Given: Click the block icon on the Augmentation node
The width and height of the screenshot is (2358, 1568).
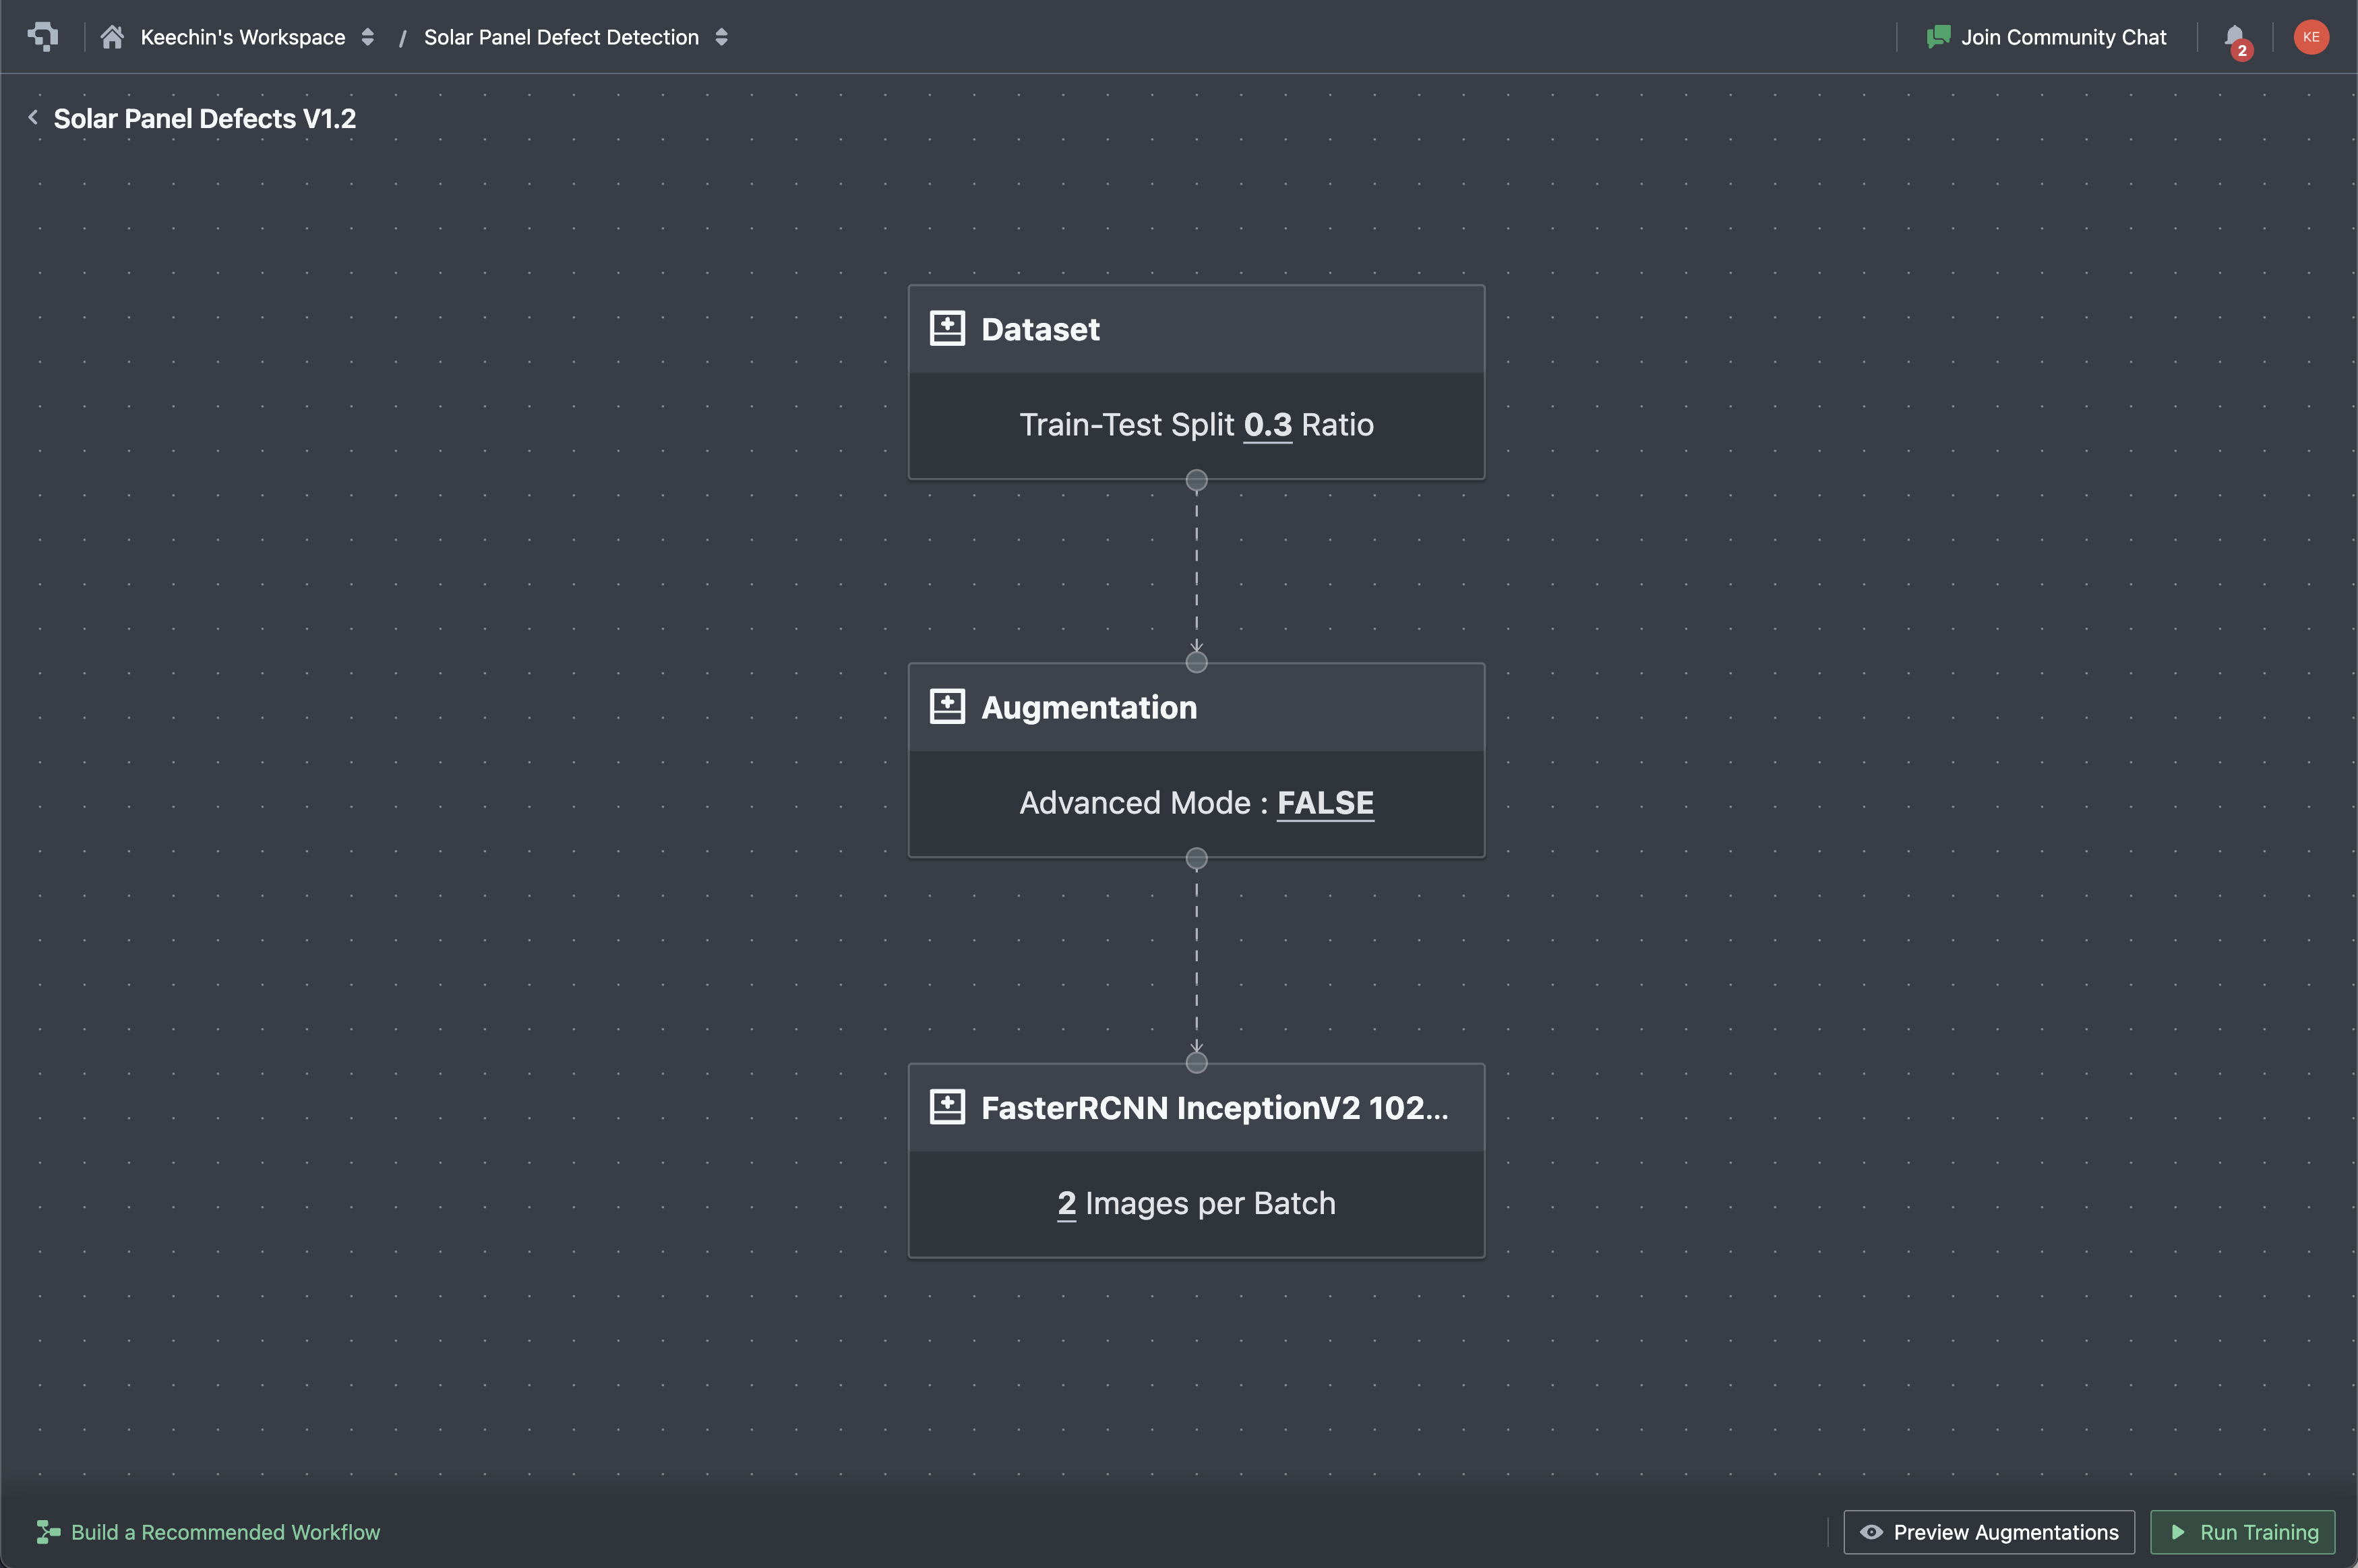Looking at the screenshot, I should tap(946, 705).
